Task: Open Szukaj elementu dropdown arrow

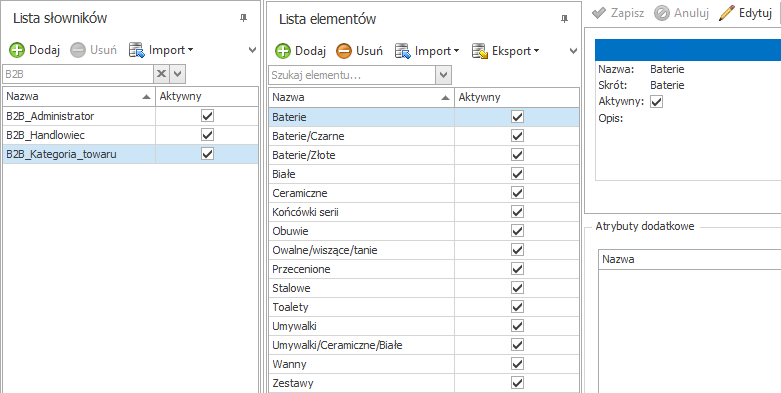Action: point(443,75)
